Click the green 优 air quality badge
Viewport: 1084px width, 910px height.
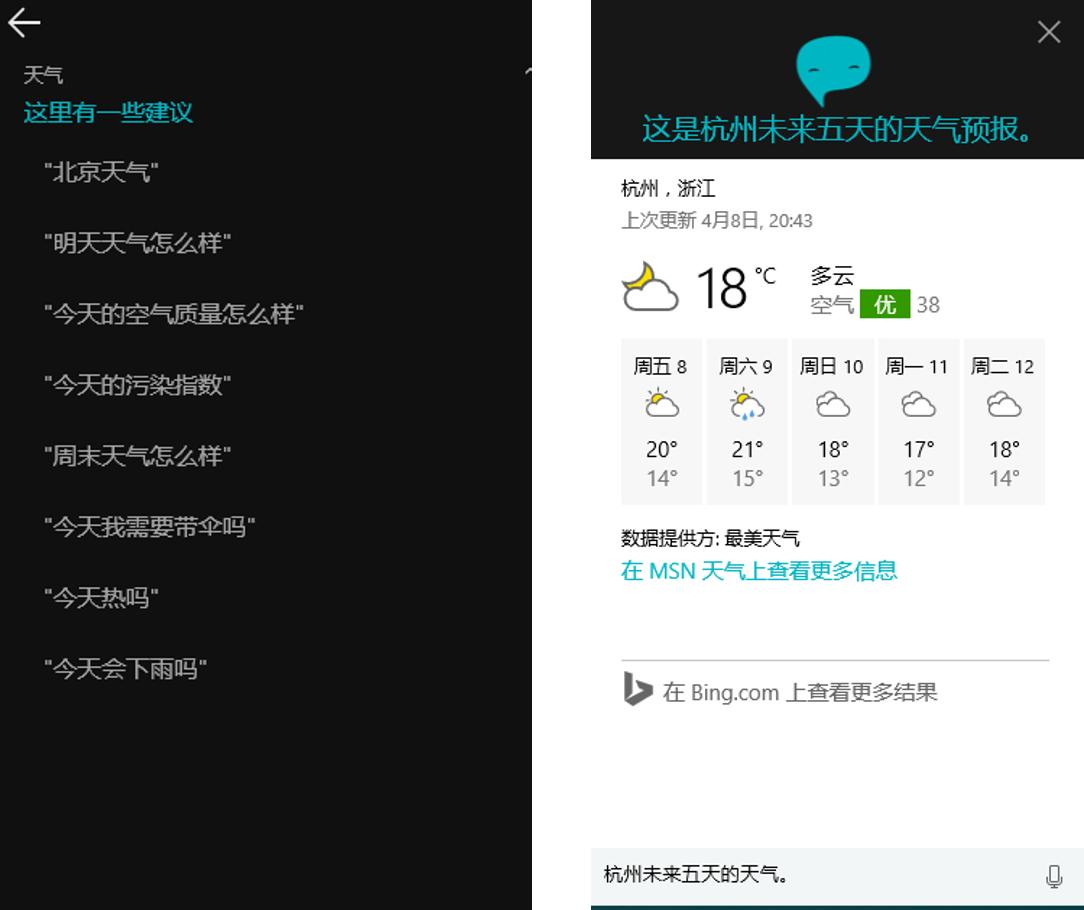(887, 305)
